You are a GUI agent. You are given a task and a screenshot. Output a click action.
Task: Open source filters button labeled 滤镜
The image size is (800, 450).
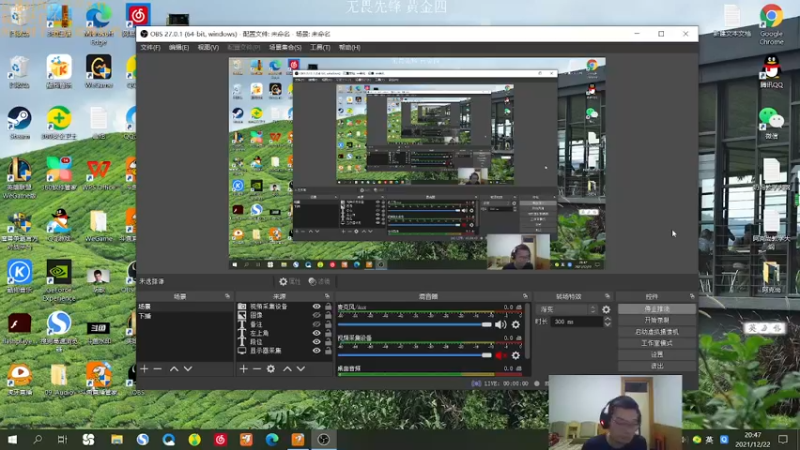(319, 282)
